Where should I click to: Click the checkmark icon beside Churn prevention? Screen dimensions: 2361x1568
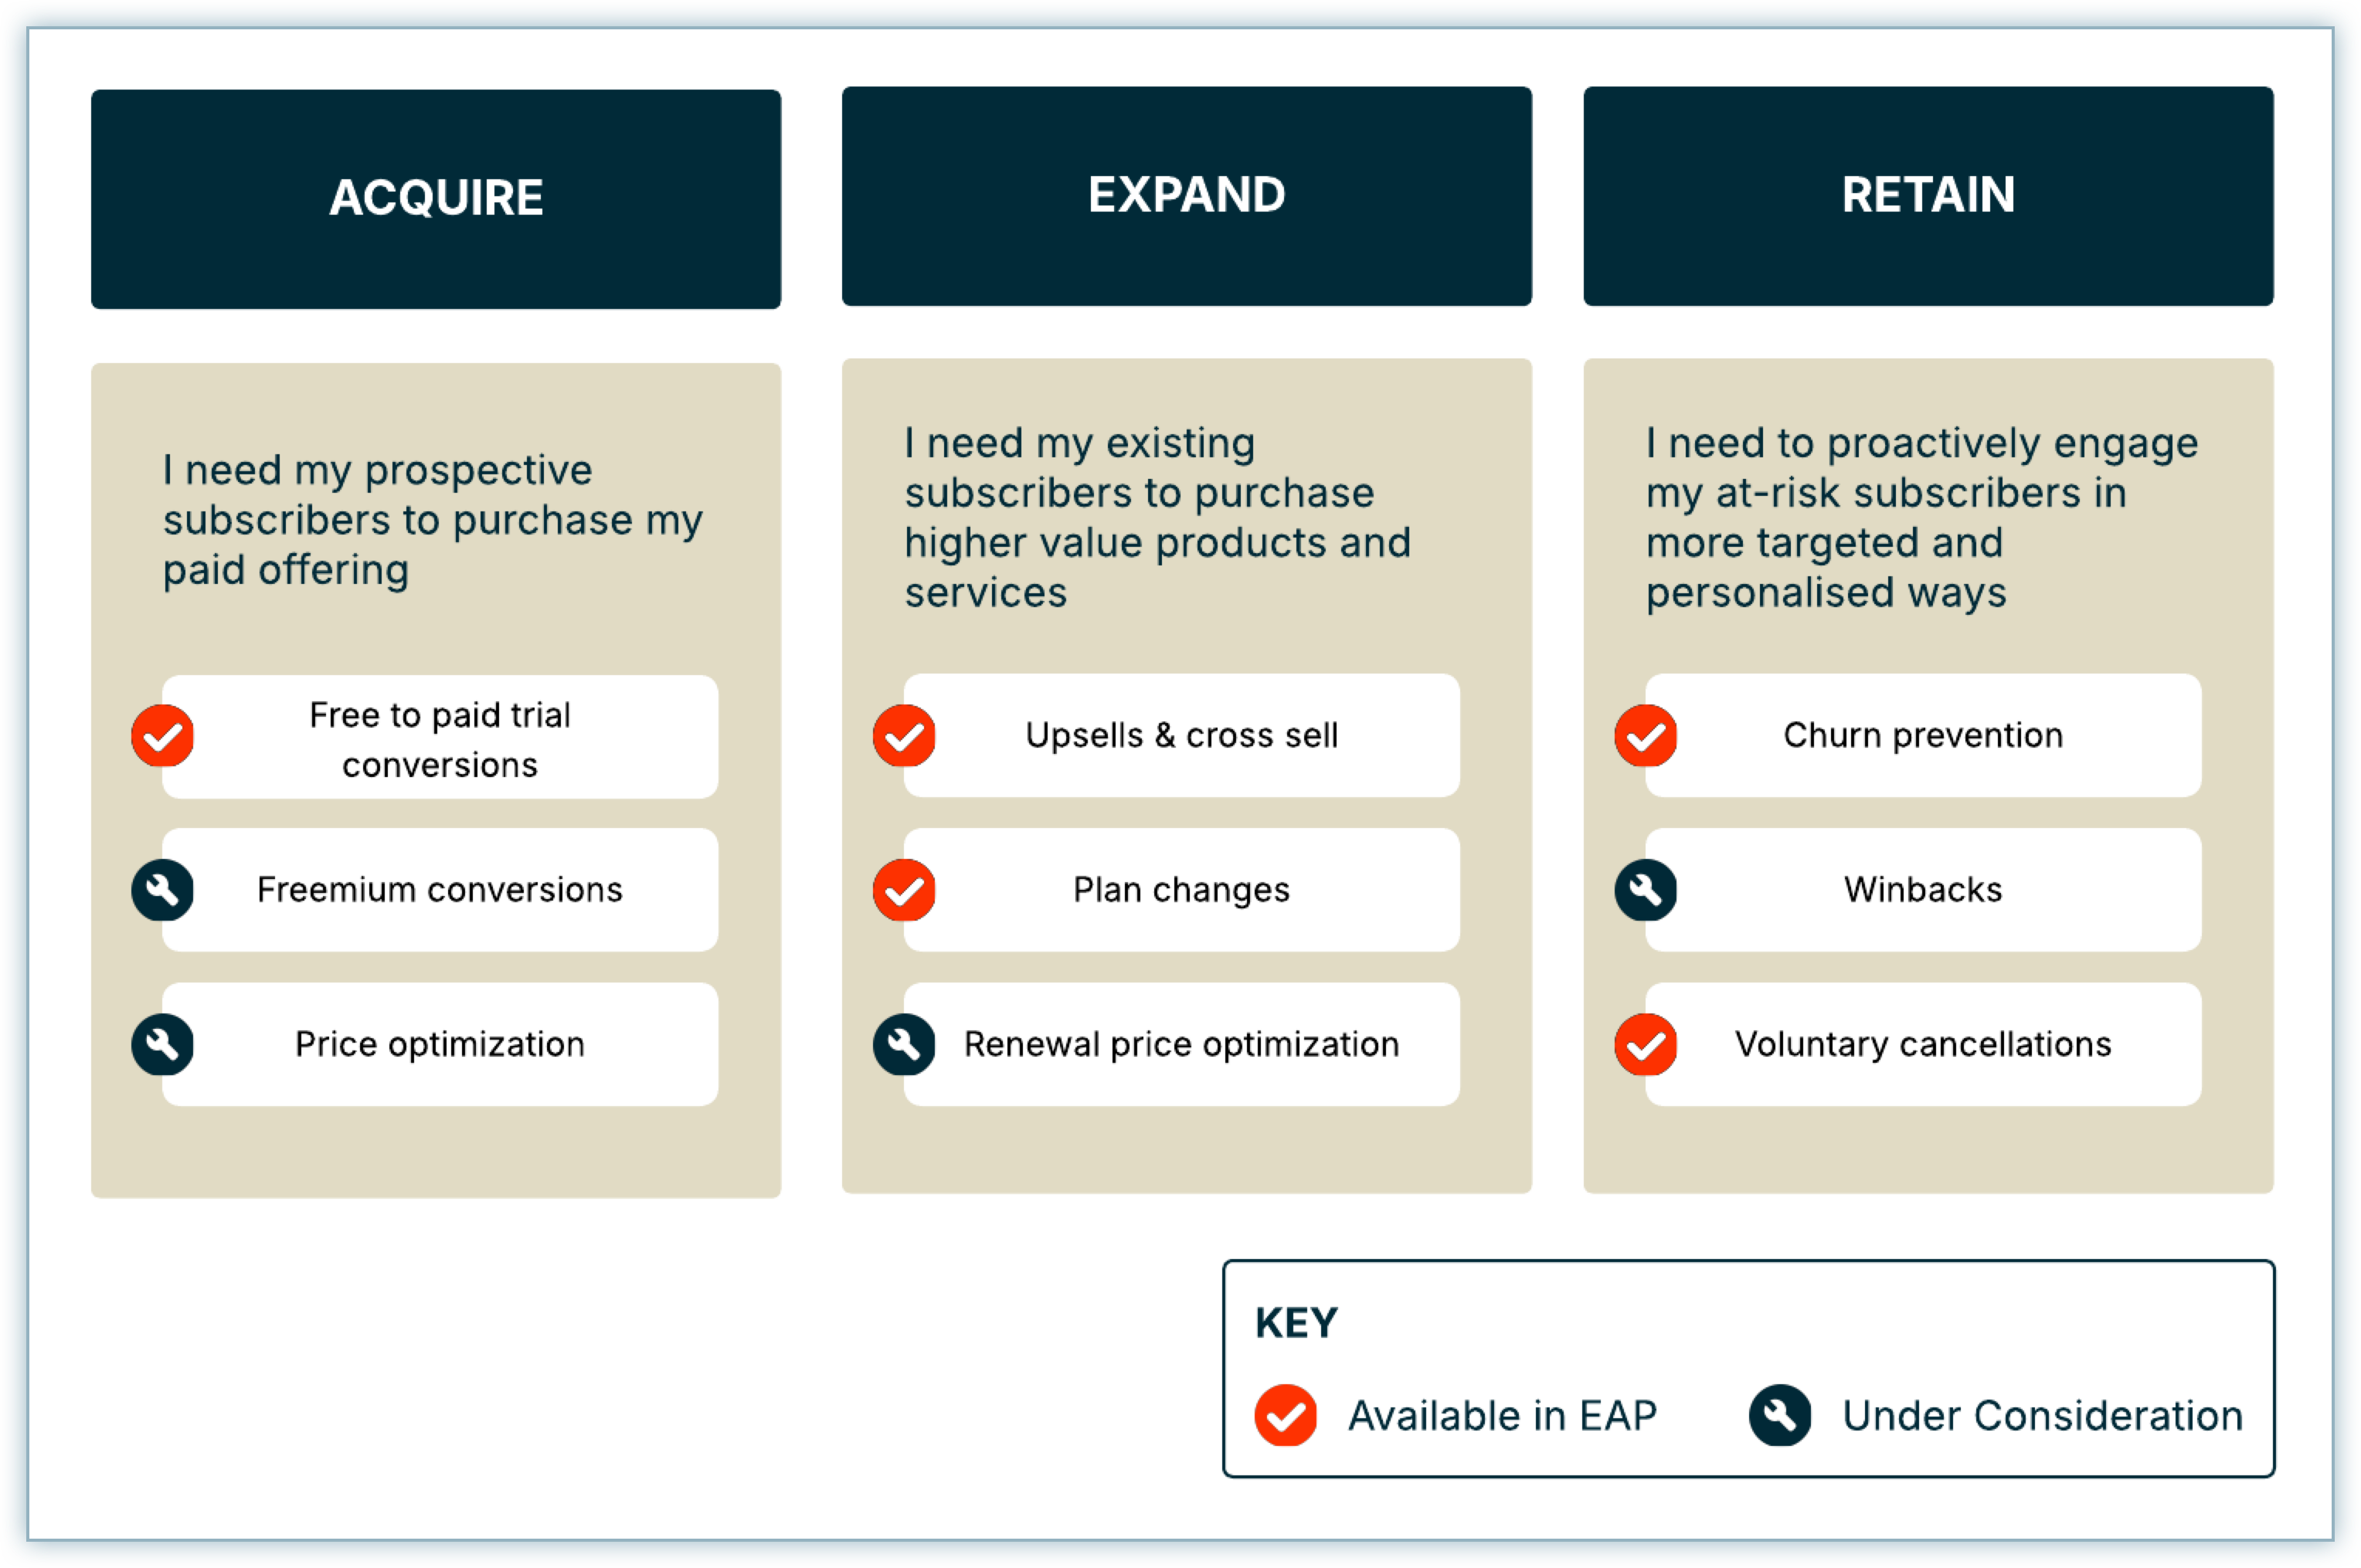1646,736
